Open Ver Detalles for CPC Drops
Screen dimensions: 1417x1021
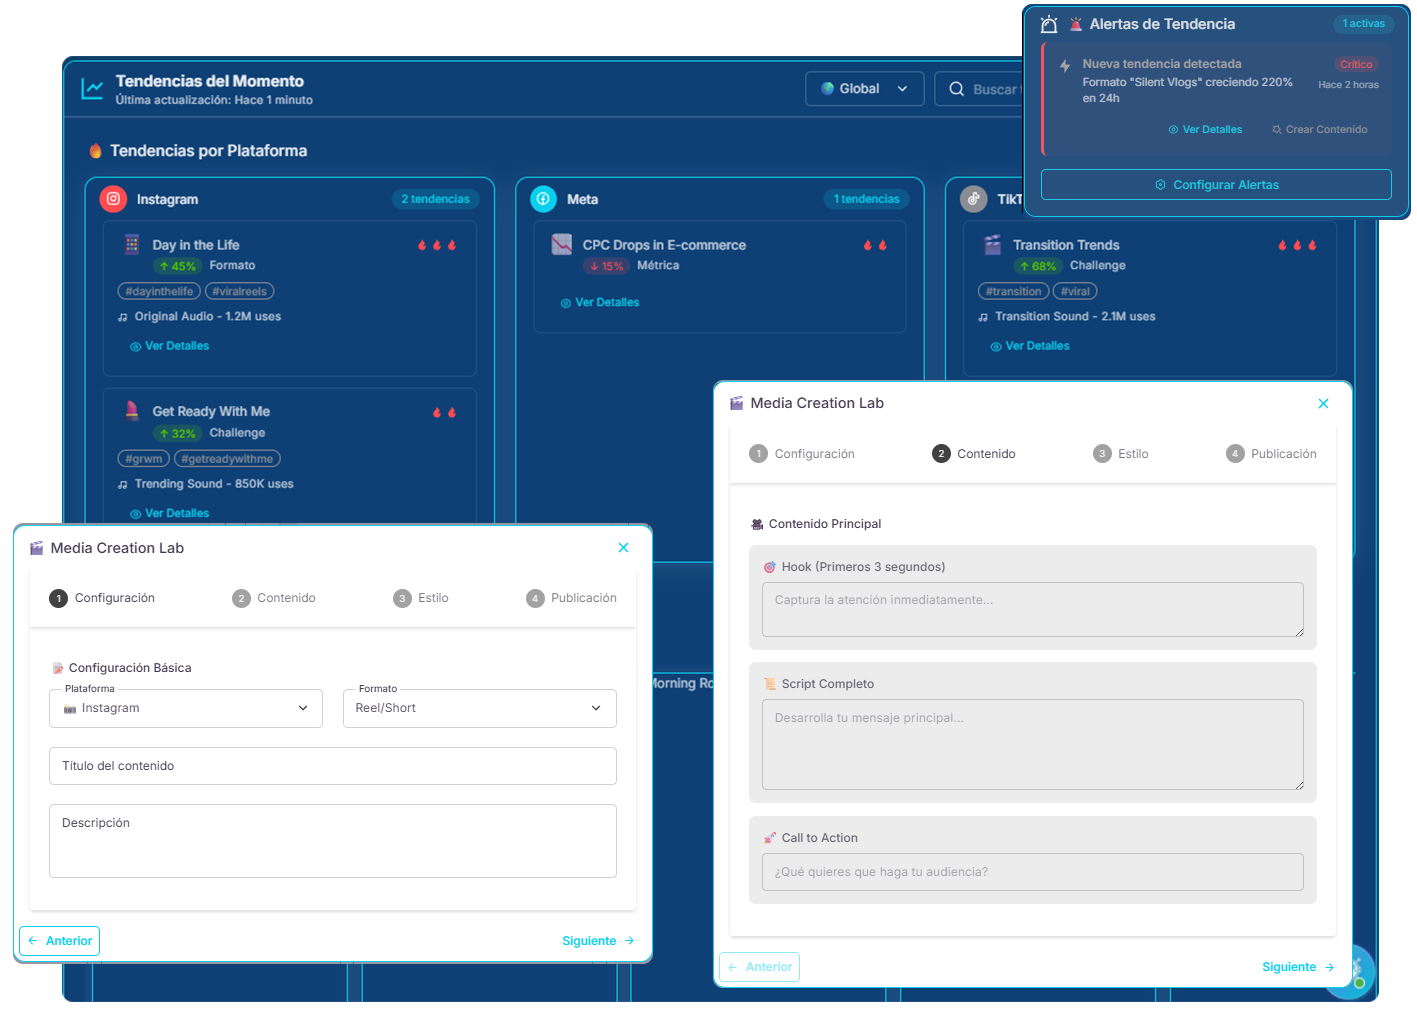click(600, 303)
